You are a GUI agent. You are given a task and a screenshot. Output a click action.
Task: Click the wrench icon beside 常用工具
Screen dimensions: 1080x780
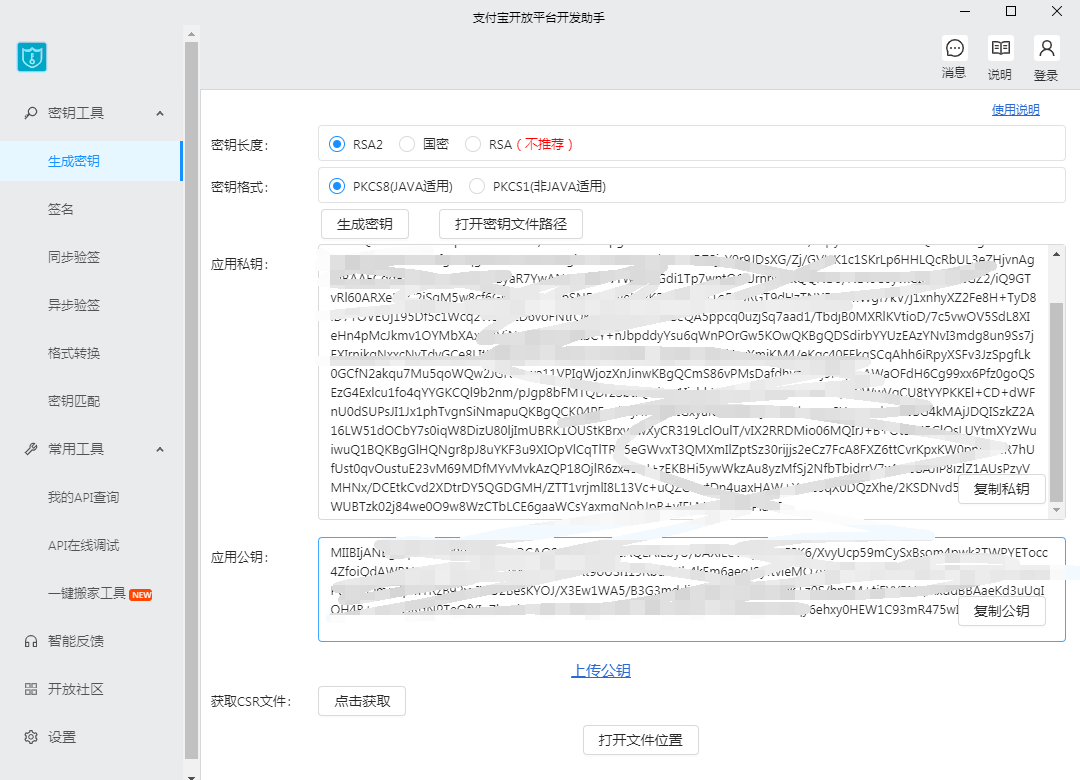click(31, 449)
